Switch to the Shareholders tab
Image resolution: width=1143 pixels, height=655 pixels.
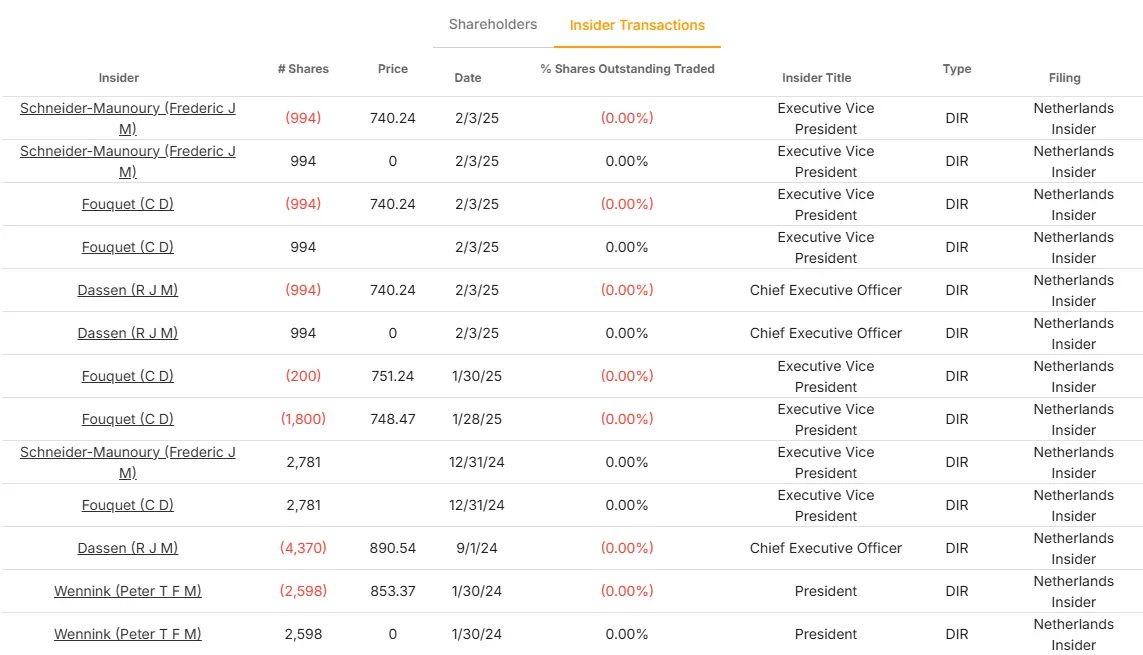tap(493, 24)
